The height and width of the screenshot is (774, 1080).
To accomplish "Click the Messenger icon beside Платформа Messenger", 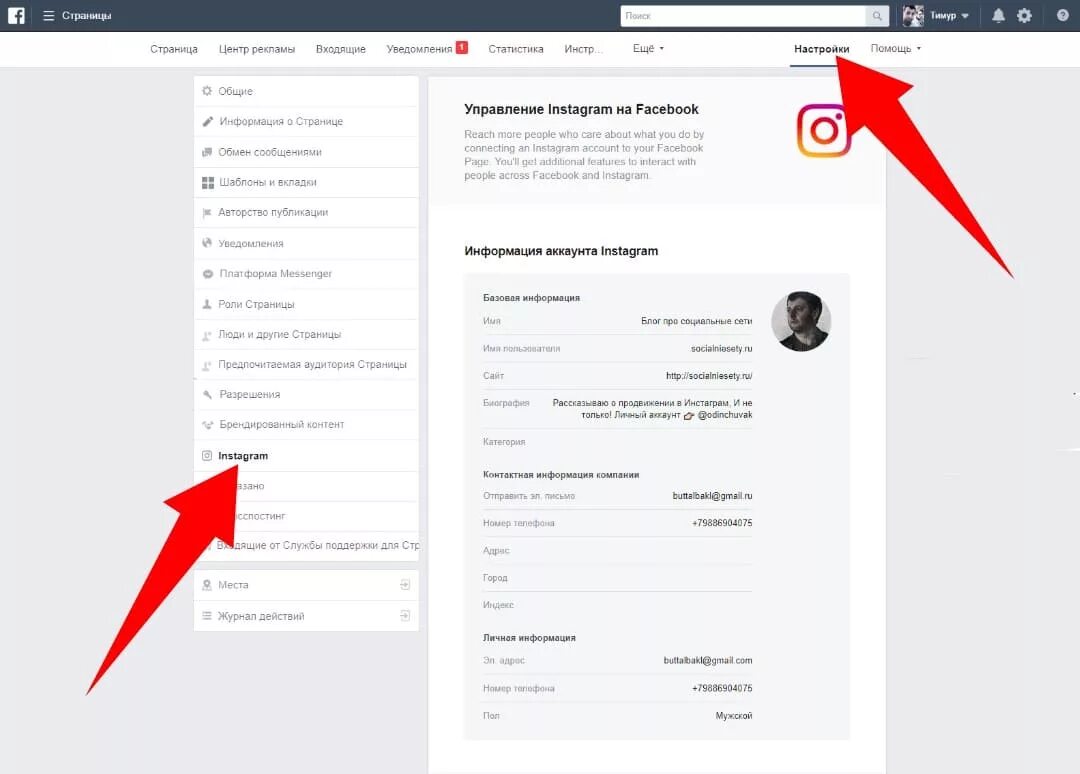I will 207,273.
